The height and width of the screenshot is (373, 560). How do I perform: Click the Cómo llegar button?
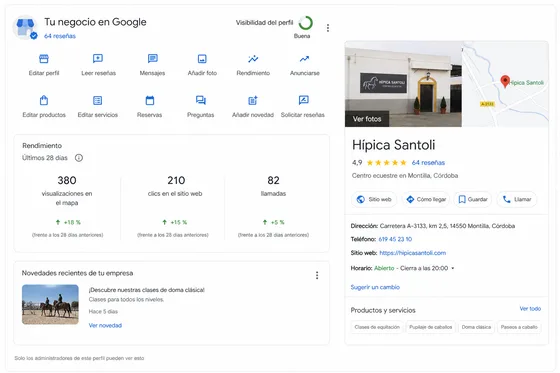tap(426, 199)
